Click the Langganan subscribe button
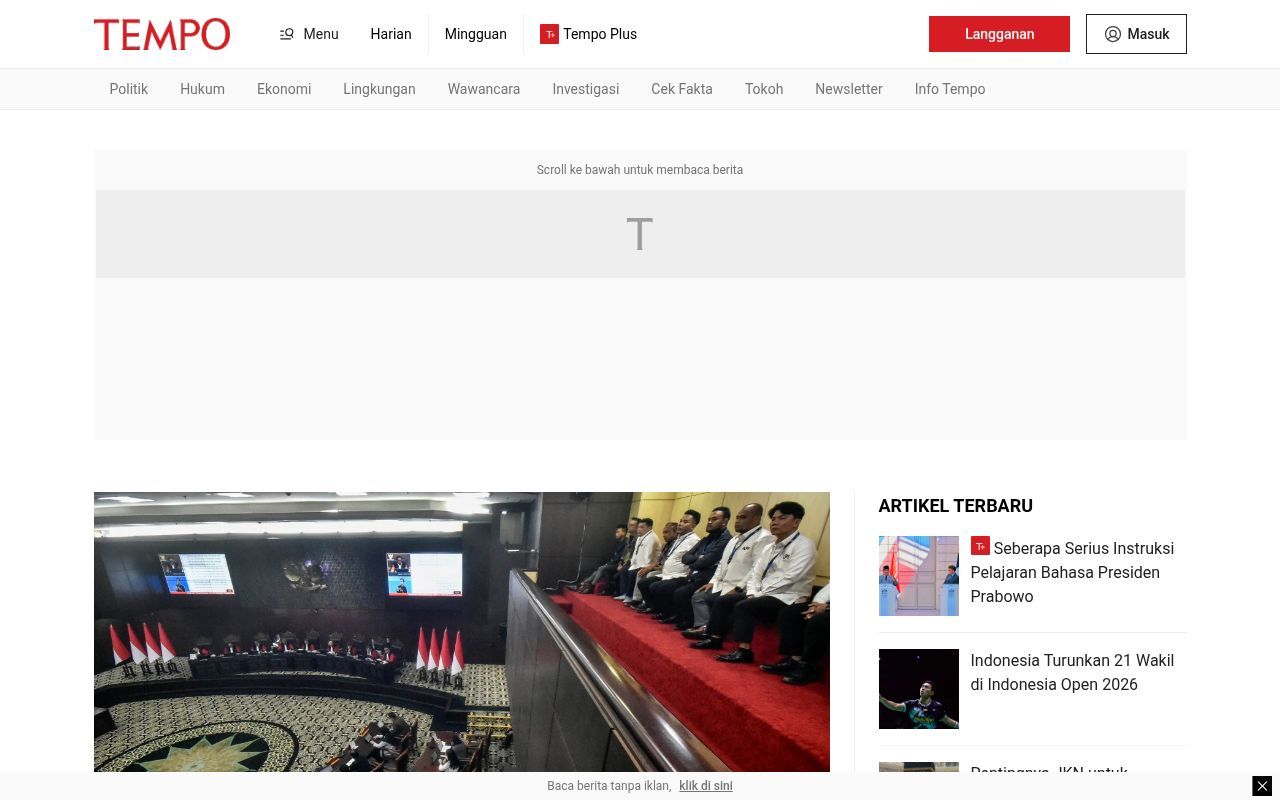 coord(999,34)
